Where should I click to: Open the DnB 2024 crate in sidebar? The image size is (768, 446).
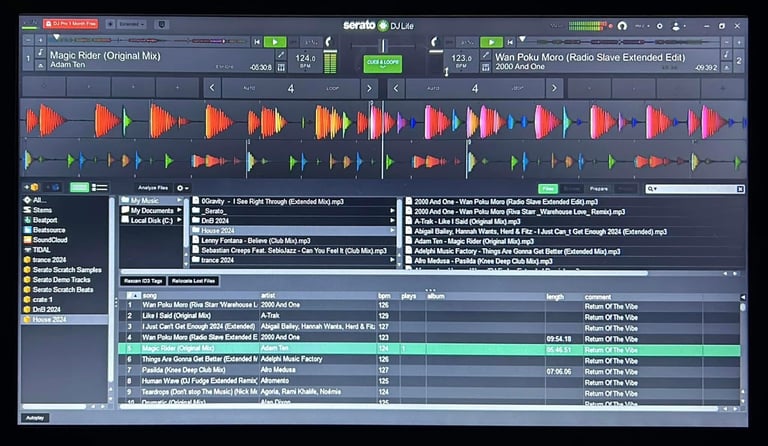47,309
